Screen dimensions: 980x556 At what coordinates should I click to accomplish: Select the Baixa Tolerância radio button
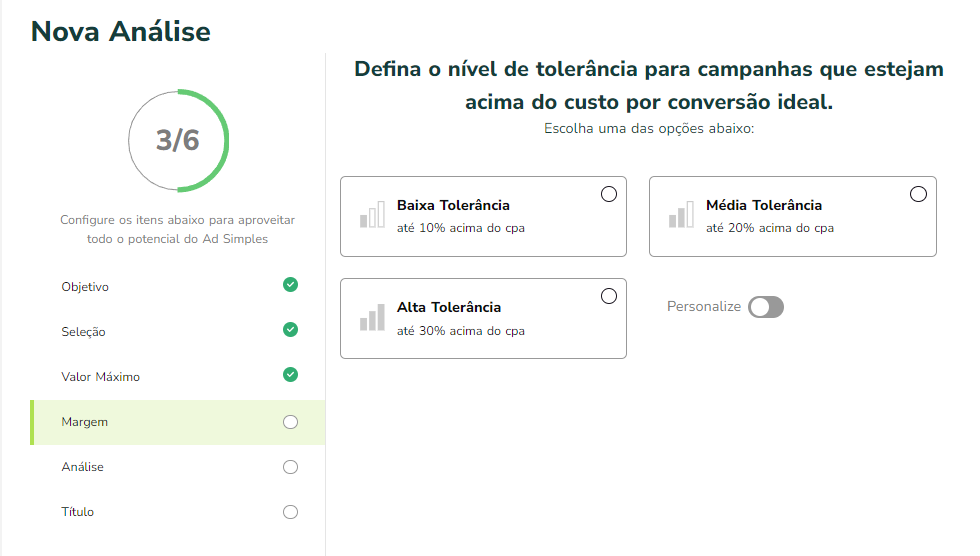click(609, 194)
